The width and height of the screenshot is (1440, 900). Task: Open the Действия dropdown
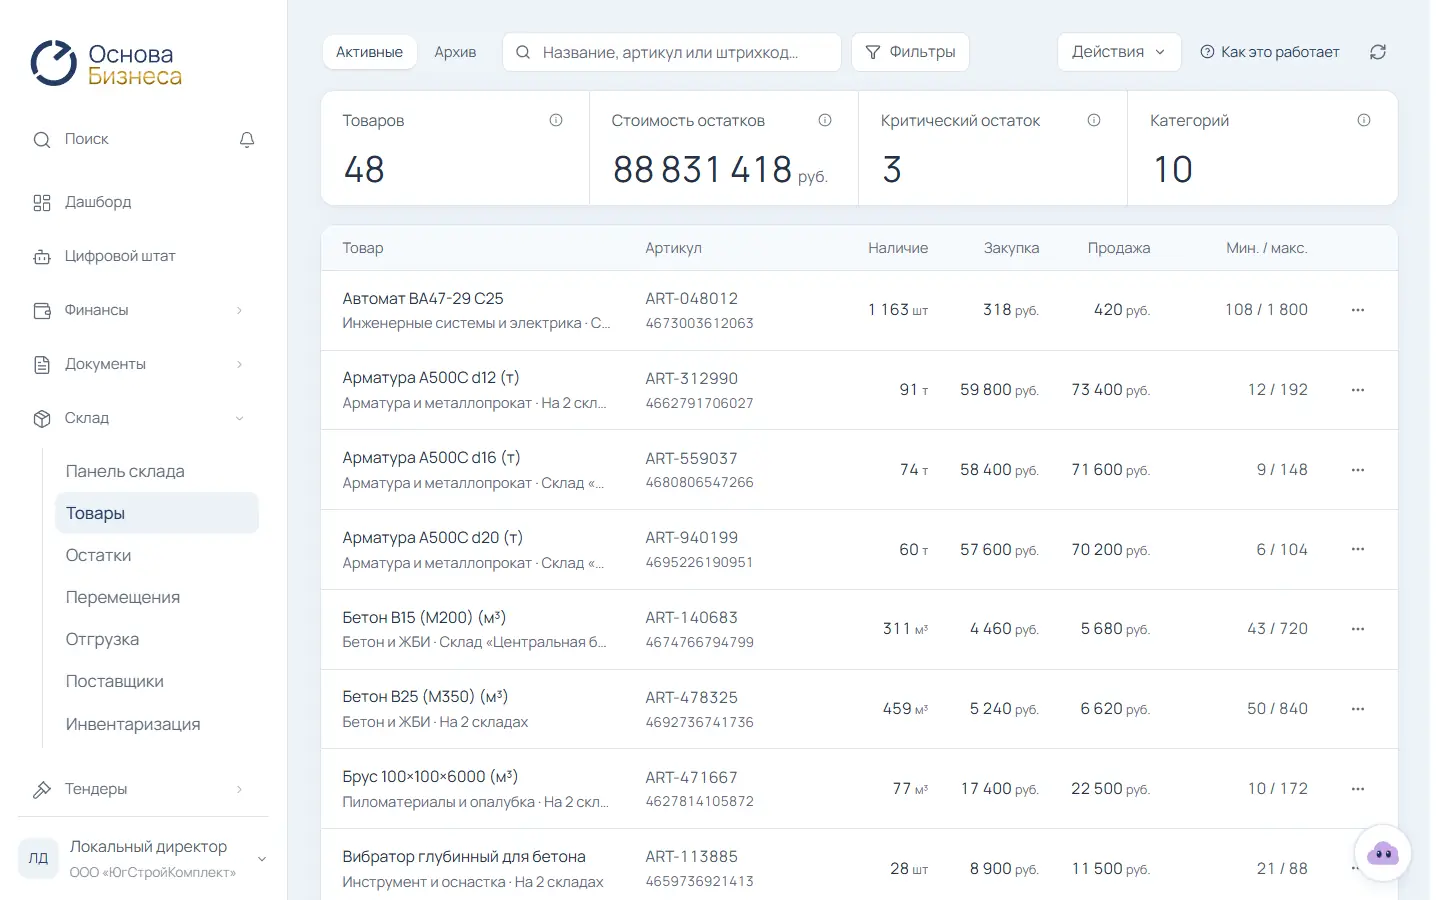point(1119,52)
